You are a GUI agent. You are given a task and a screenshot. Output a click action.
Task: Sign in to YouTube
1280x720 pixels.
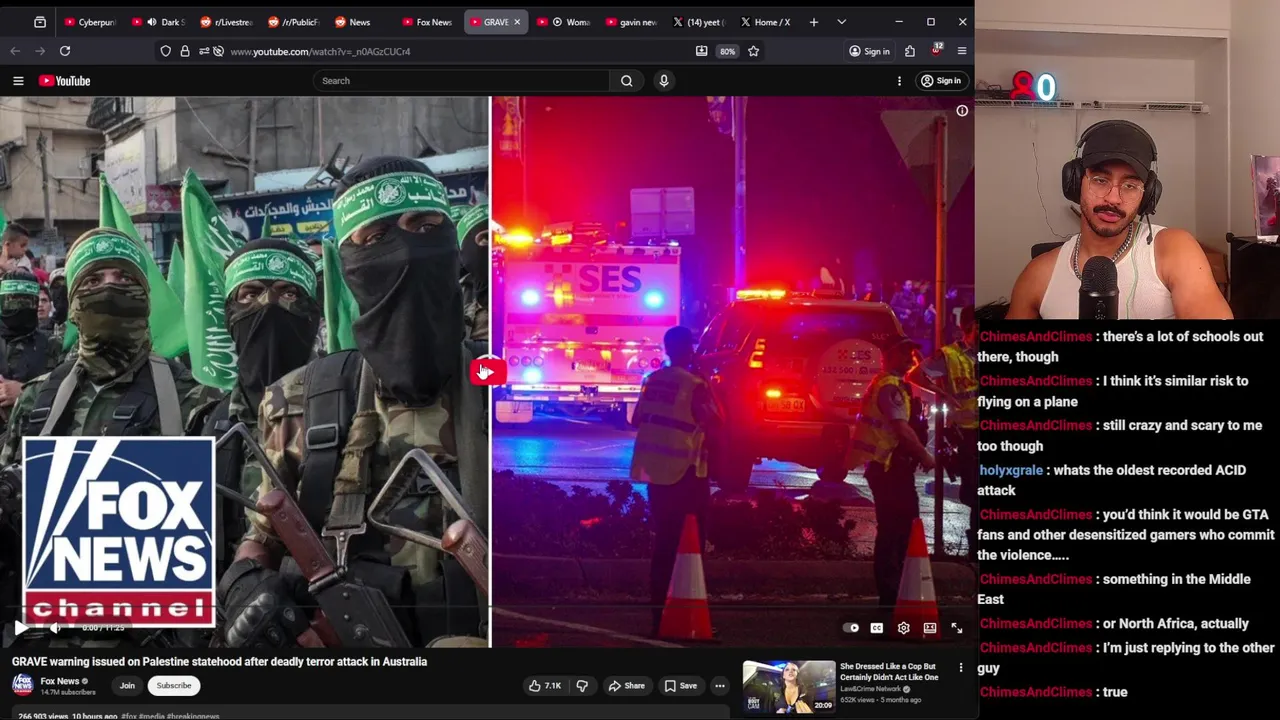941,81
